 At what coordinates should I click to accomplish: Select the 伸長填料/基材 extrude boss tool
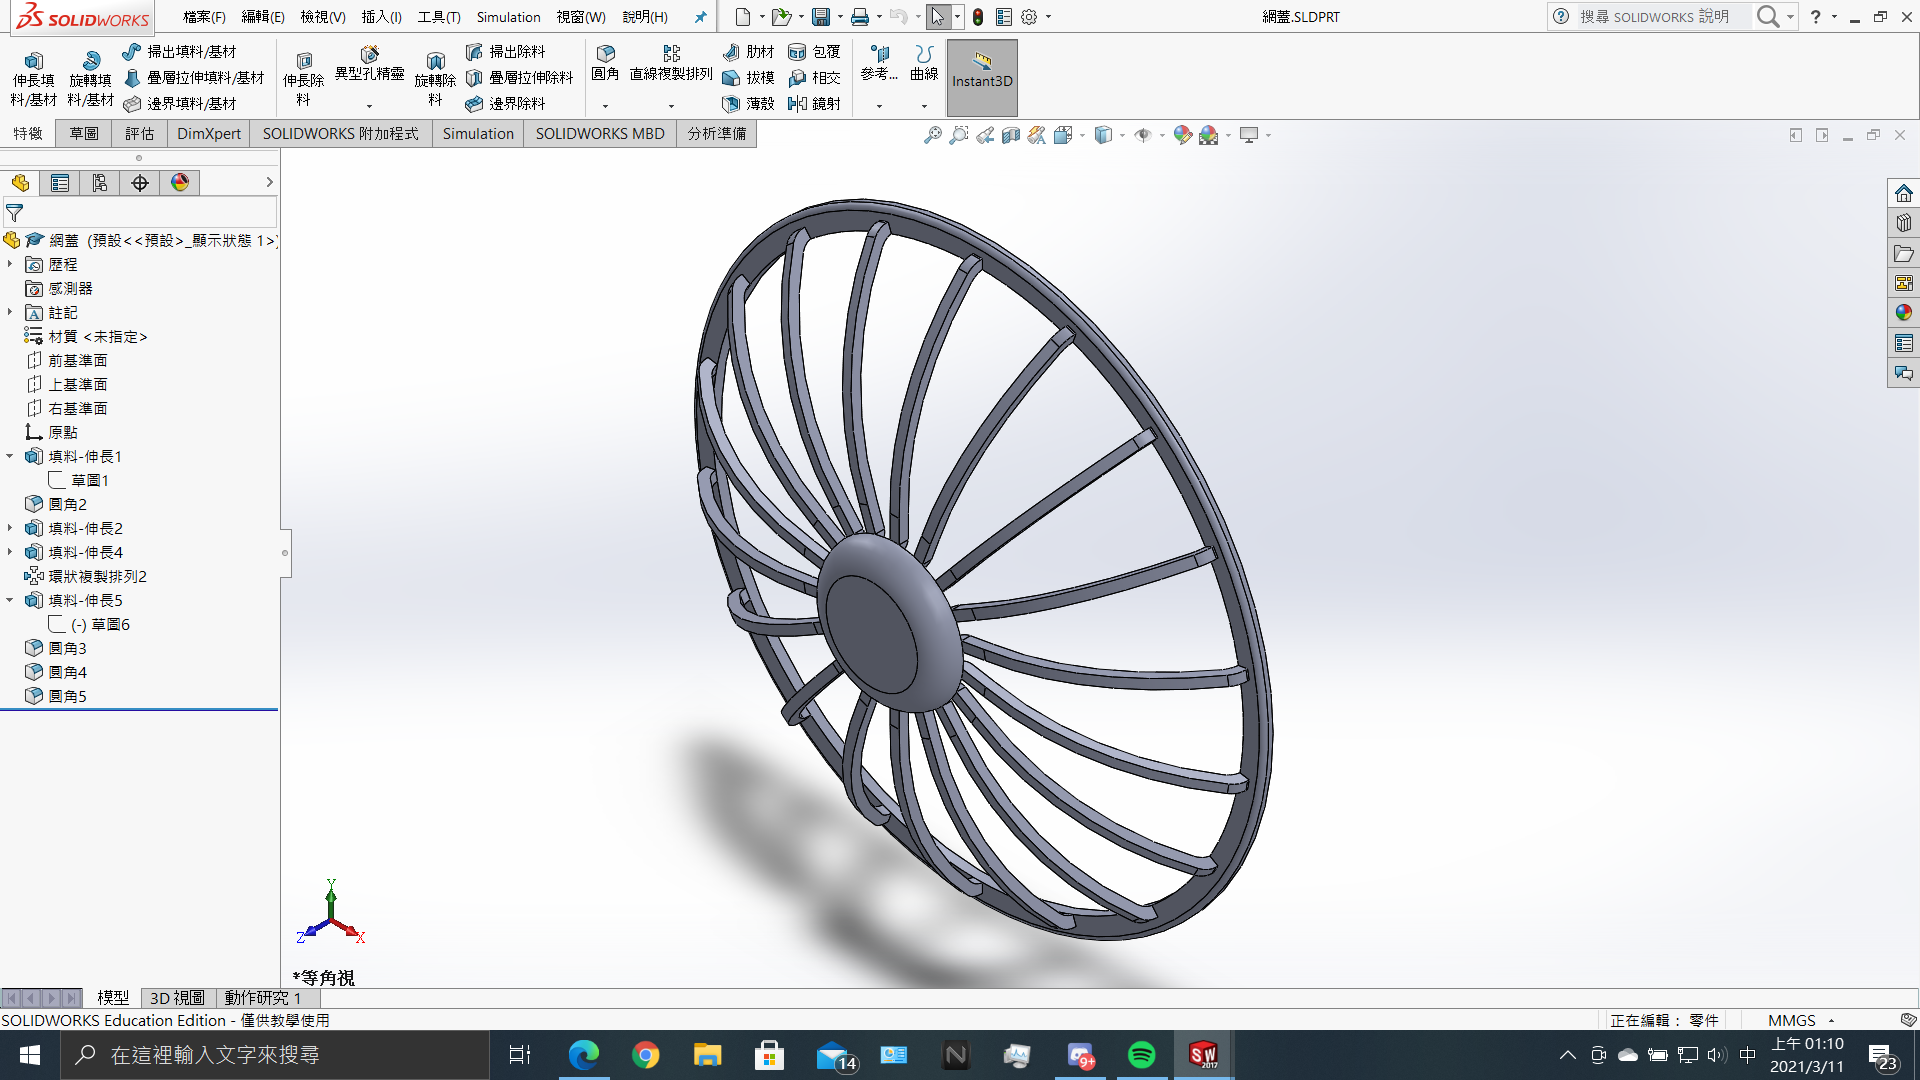[33, 78]
